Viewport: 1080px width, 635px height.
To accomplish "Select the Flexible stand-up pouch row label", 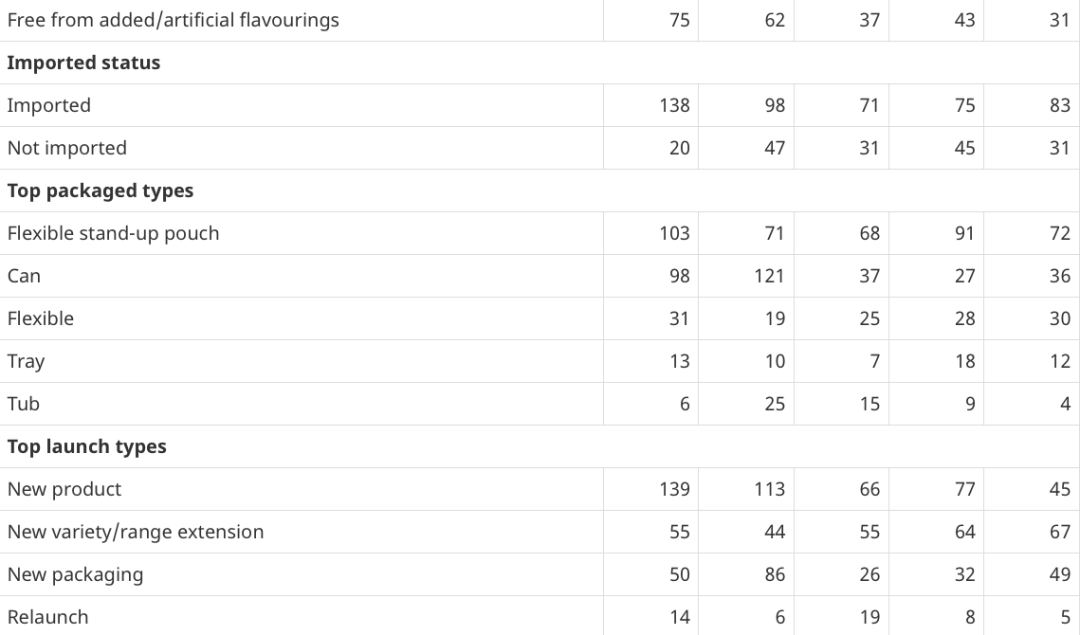I will [x=113, y=233].
